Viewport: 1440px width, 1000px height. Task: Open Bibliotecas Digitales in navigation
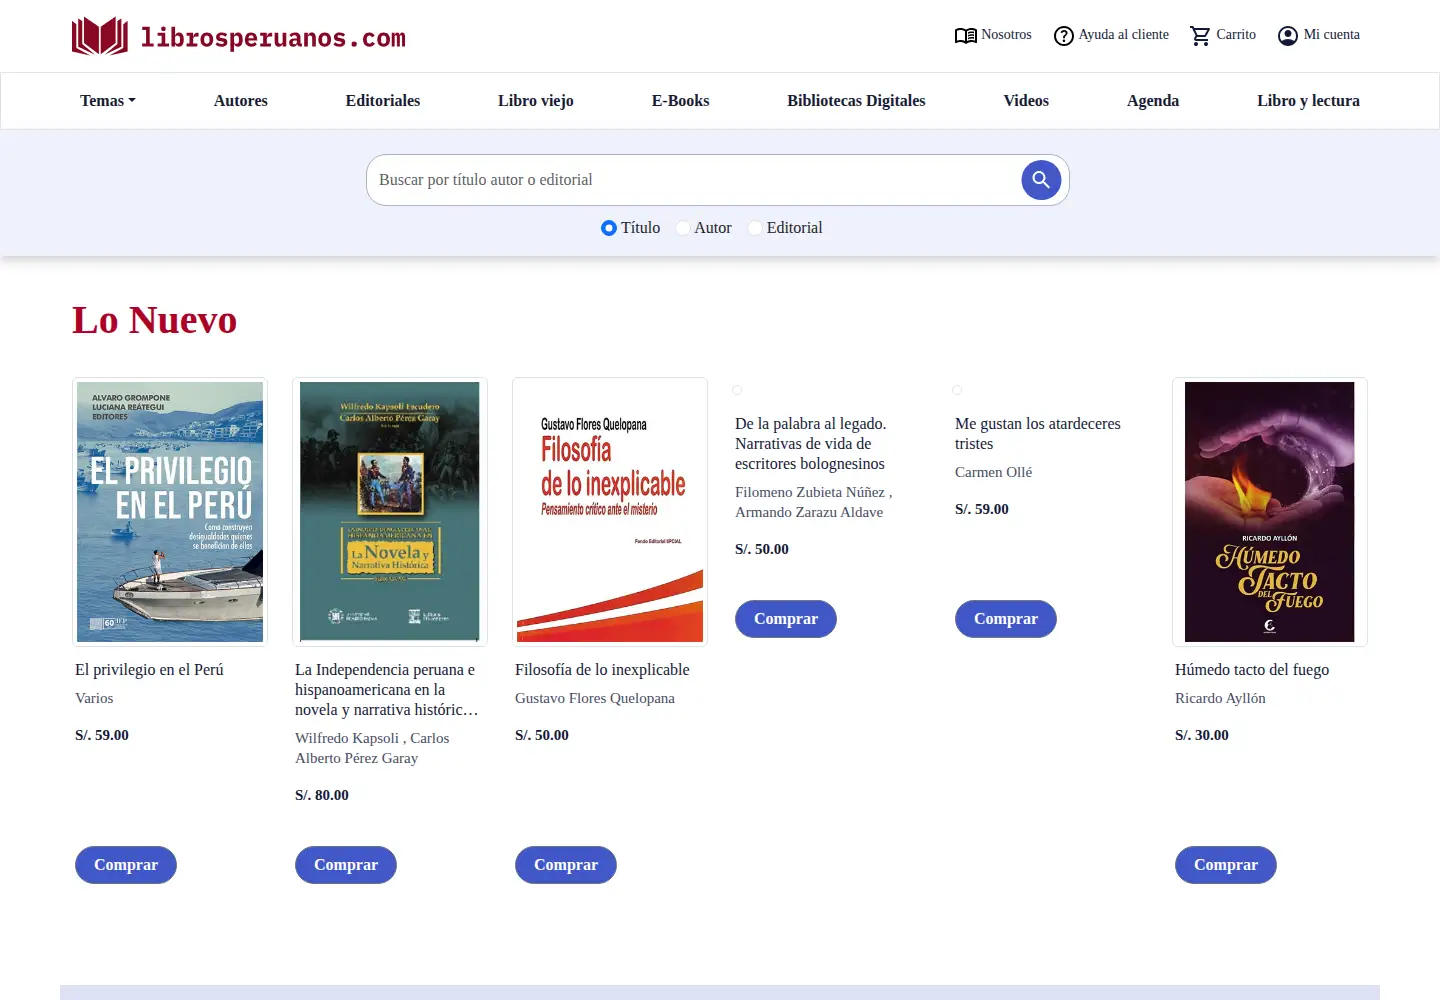(x=856, y=101)
